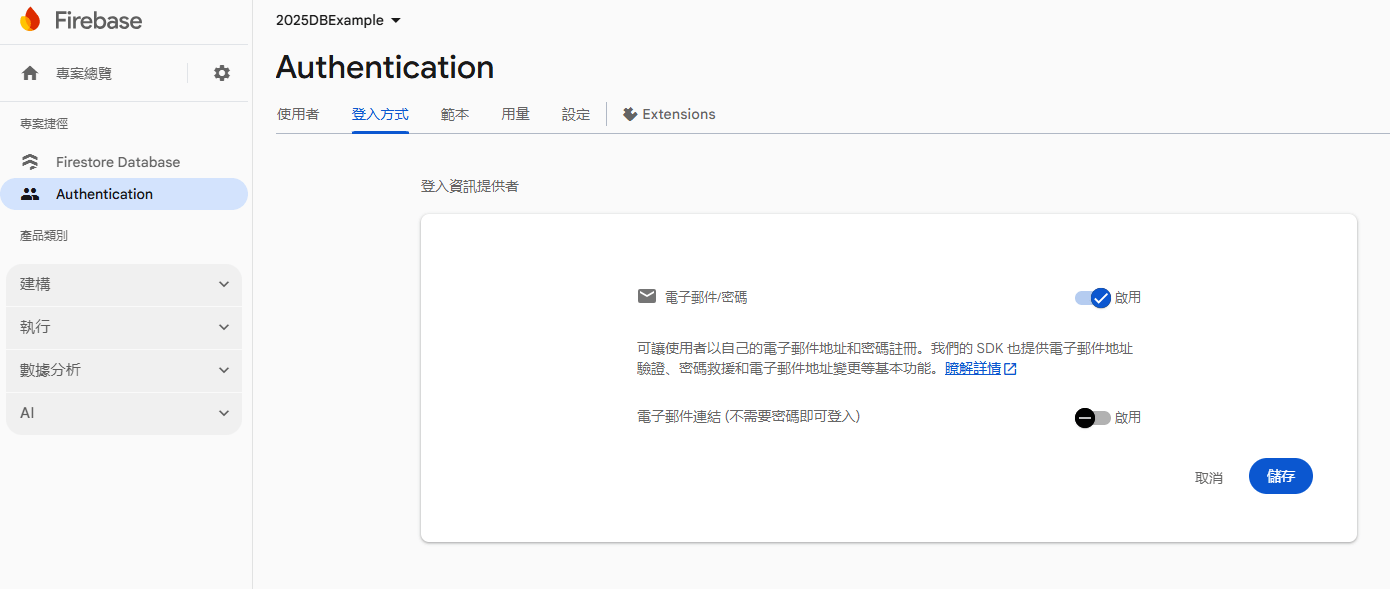Click the Authentication people icon
This screenshot has width=1390, height=589.
click(x=30, y=194)
